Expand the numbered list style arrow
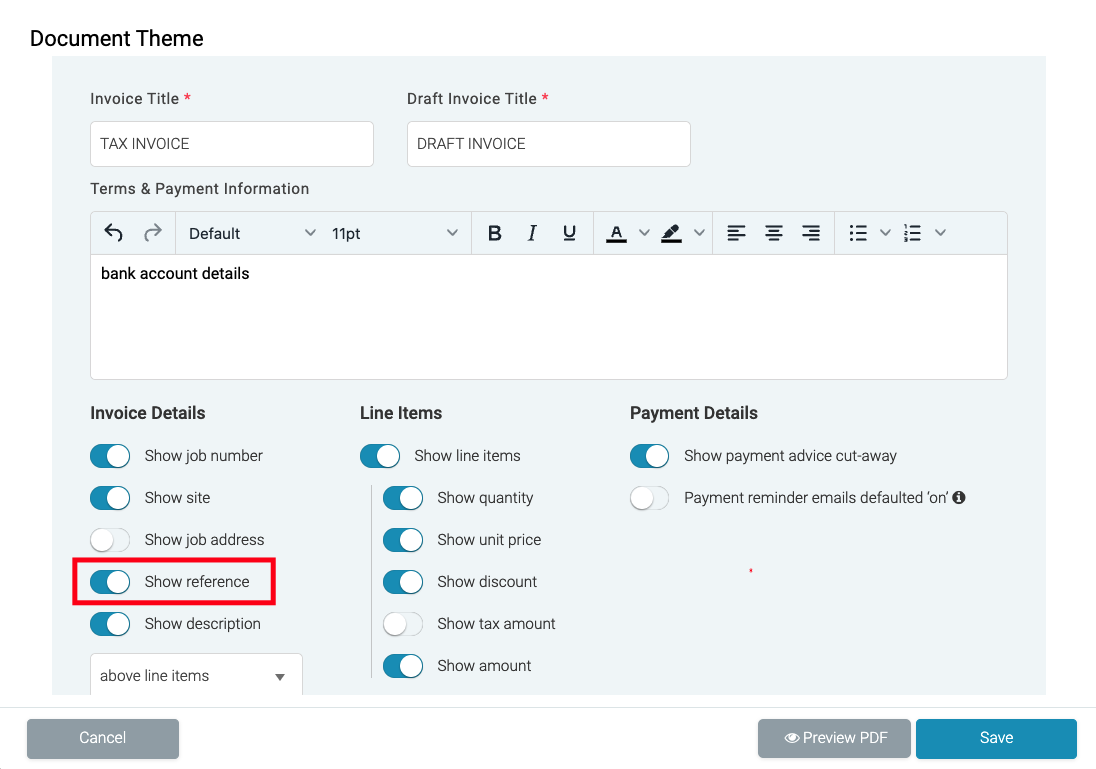This screenshot has width=1096, height=769. [940, 233]
